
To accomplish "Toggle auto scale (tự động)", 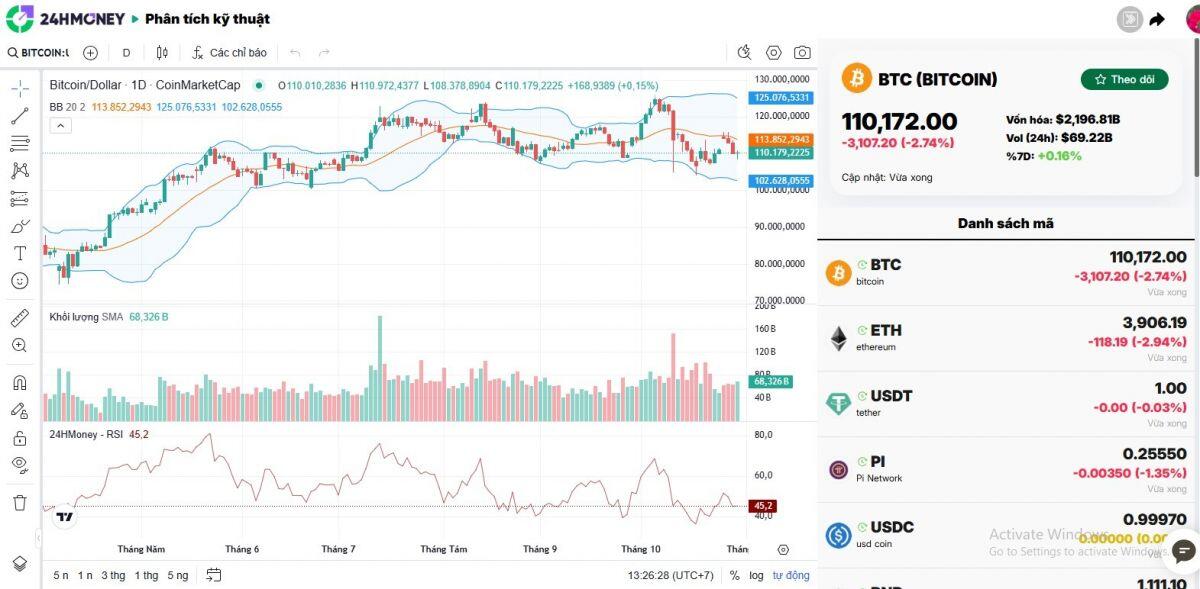I will [x=791, y=575].
